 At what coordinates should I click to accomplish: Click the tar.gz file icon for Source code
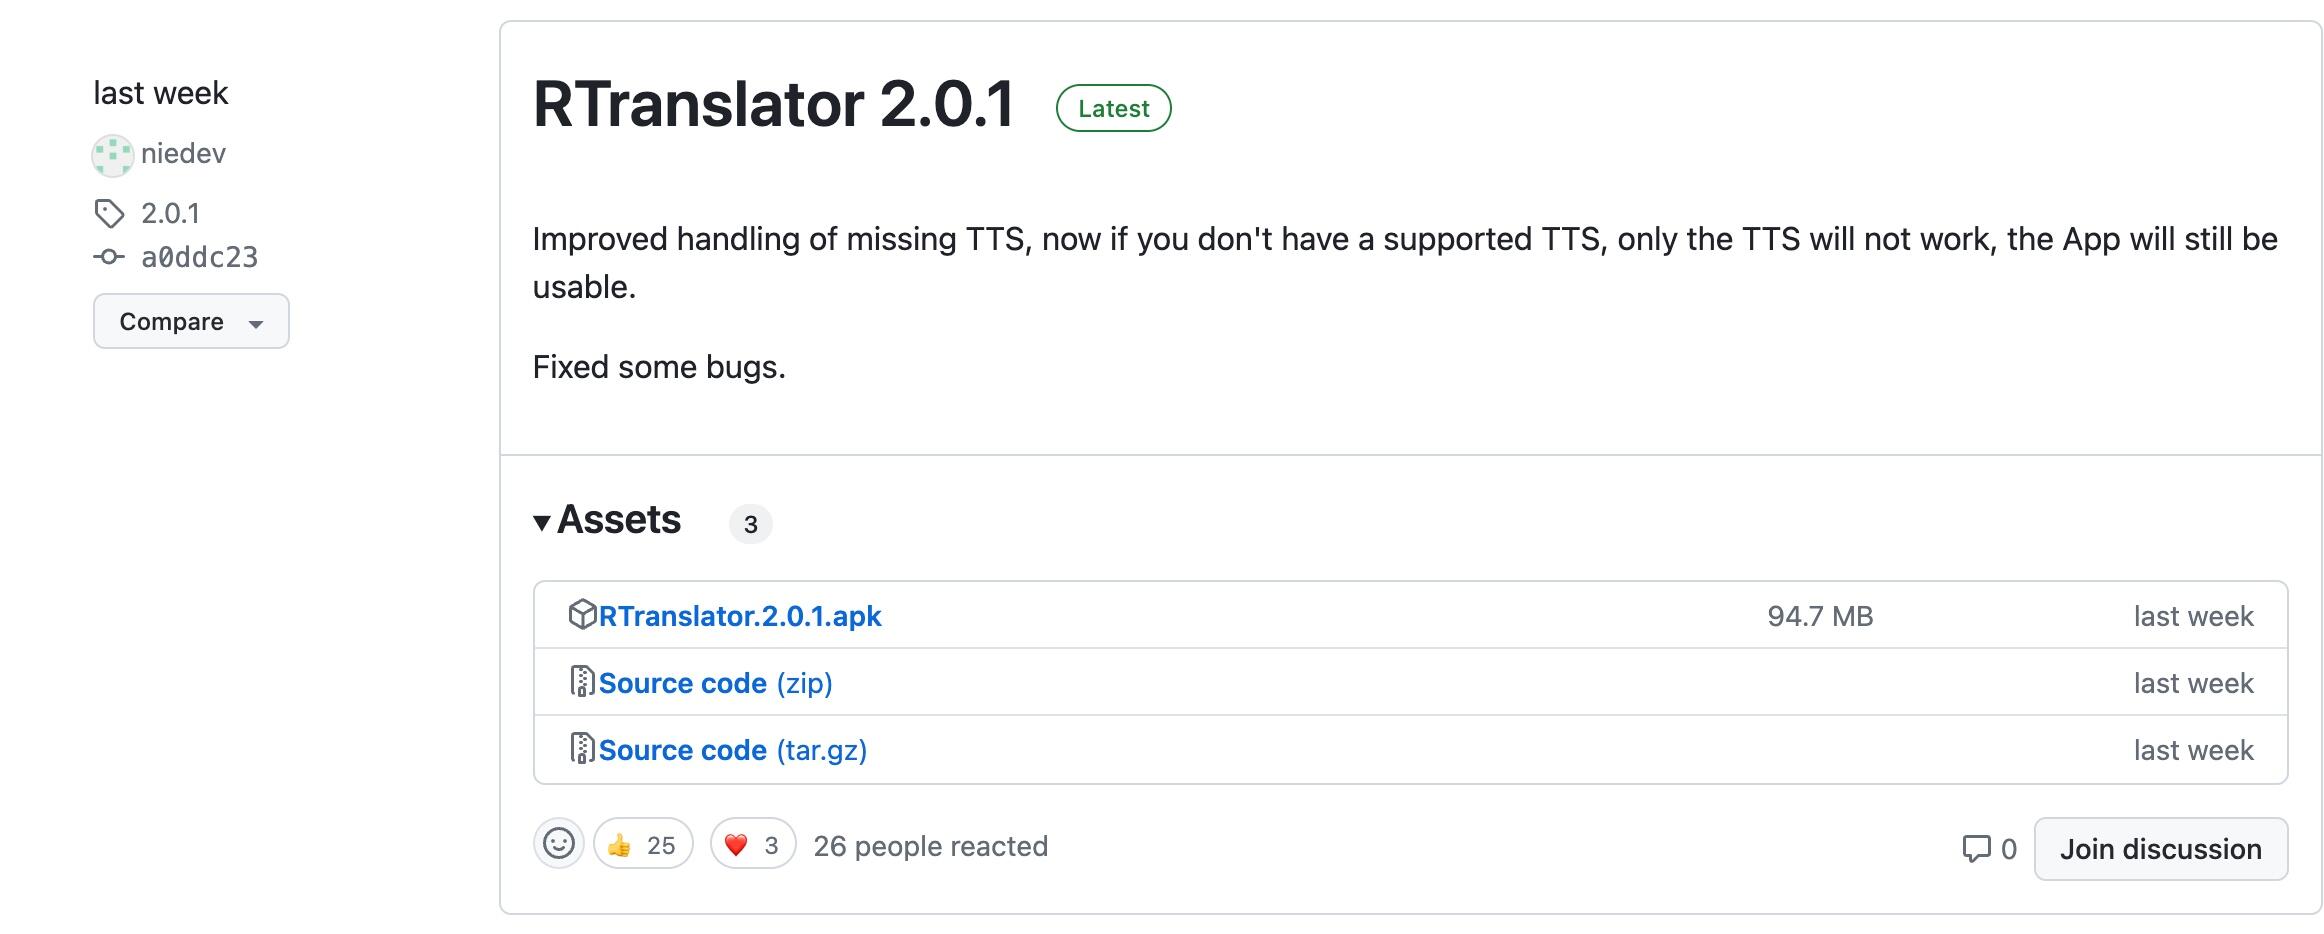pyautogui.click(x=582, y=749)
